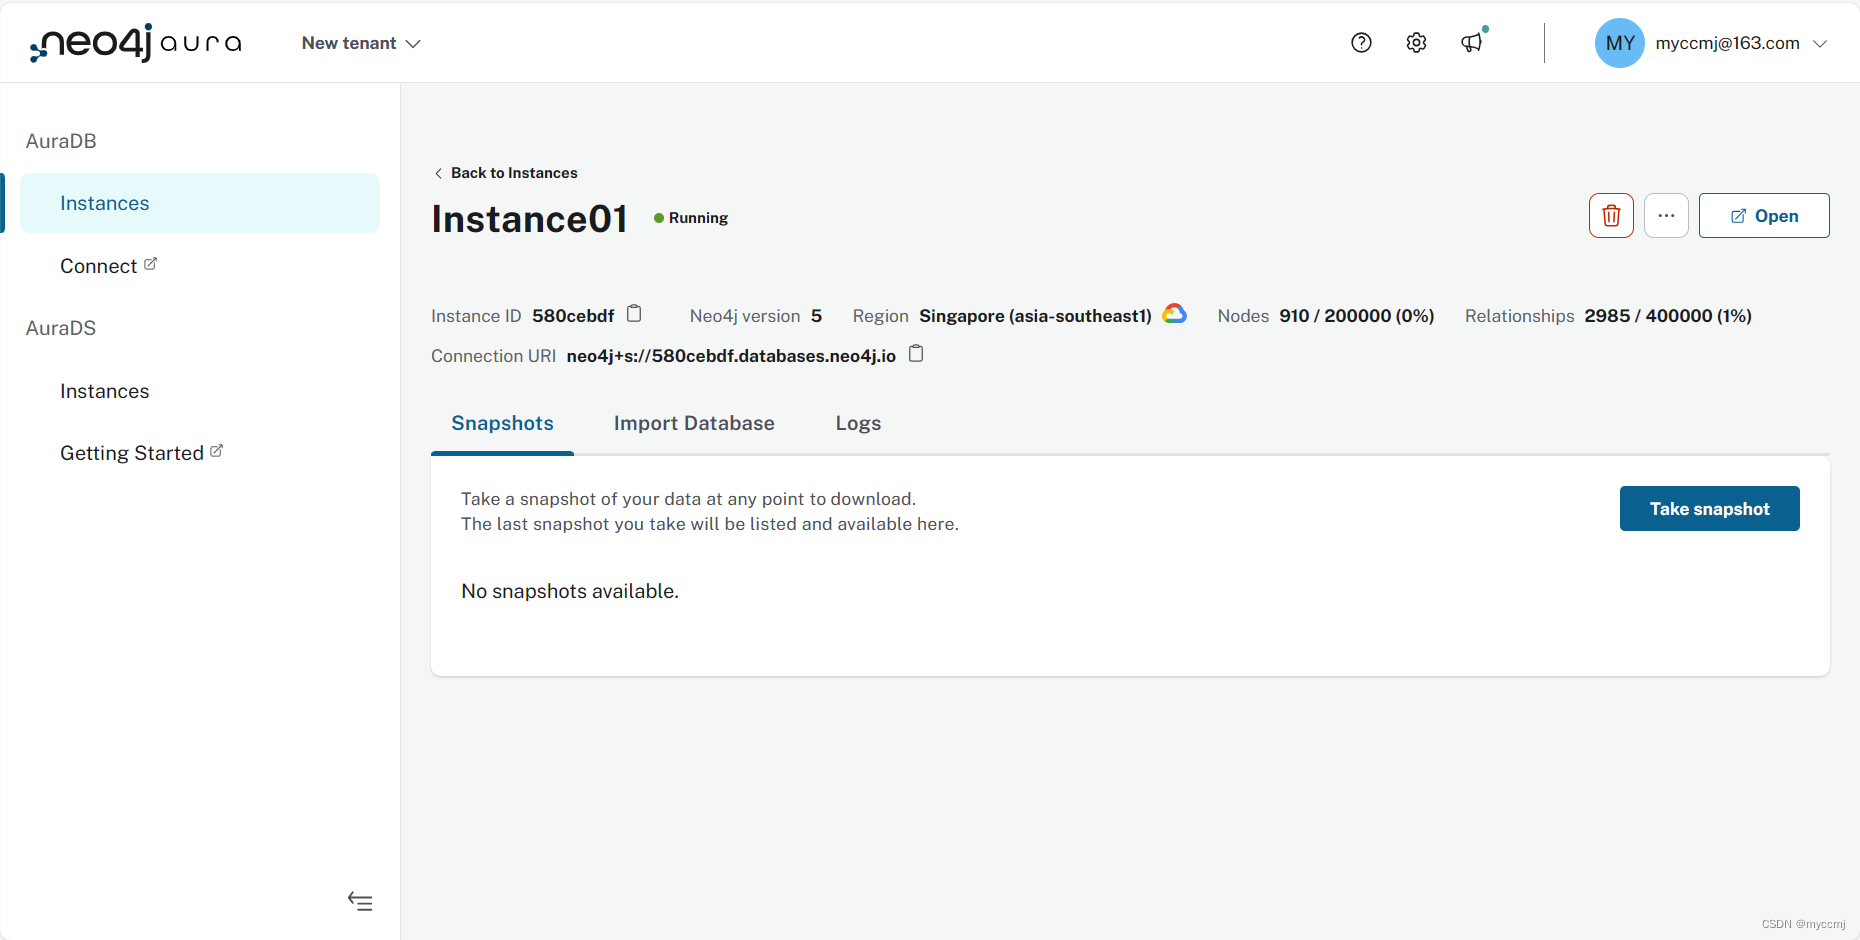The width and height of the screenshot is (1860, 940).
Task: Click the green Running status indicator
Action: click(658, 218)
